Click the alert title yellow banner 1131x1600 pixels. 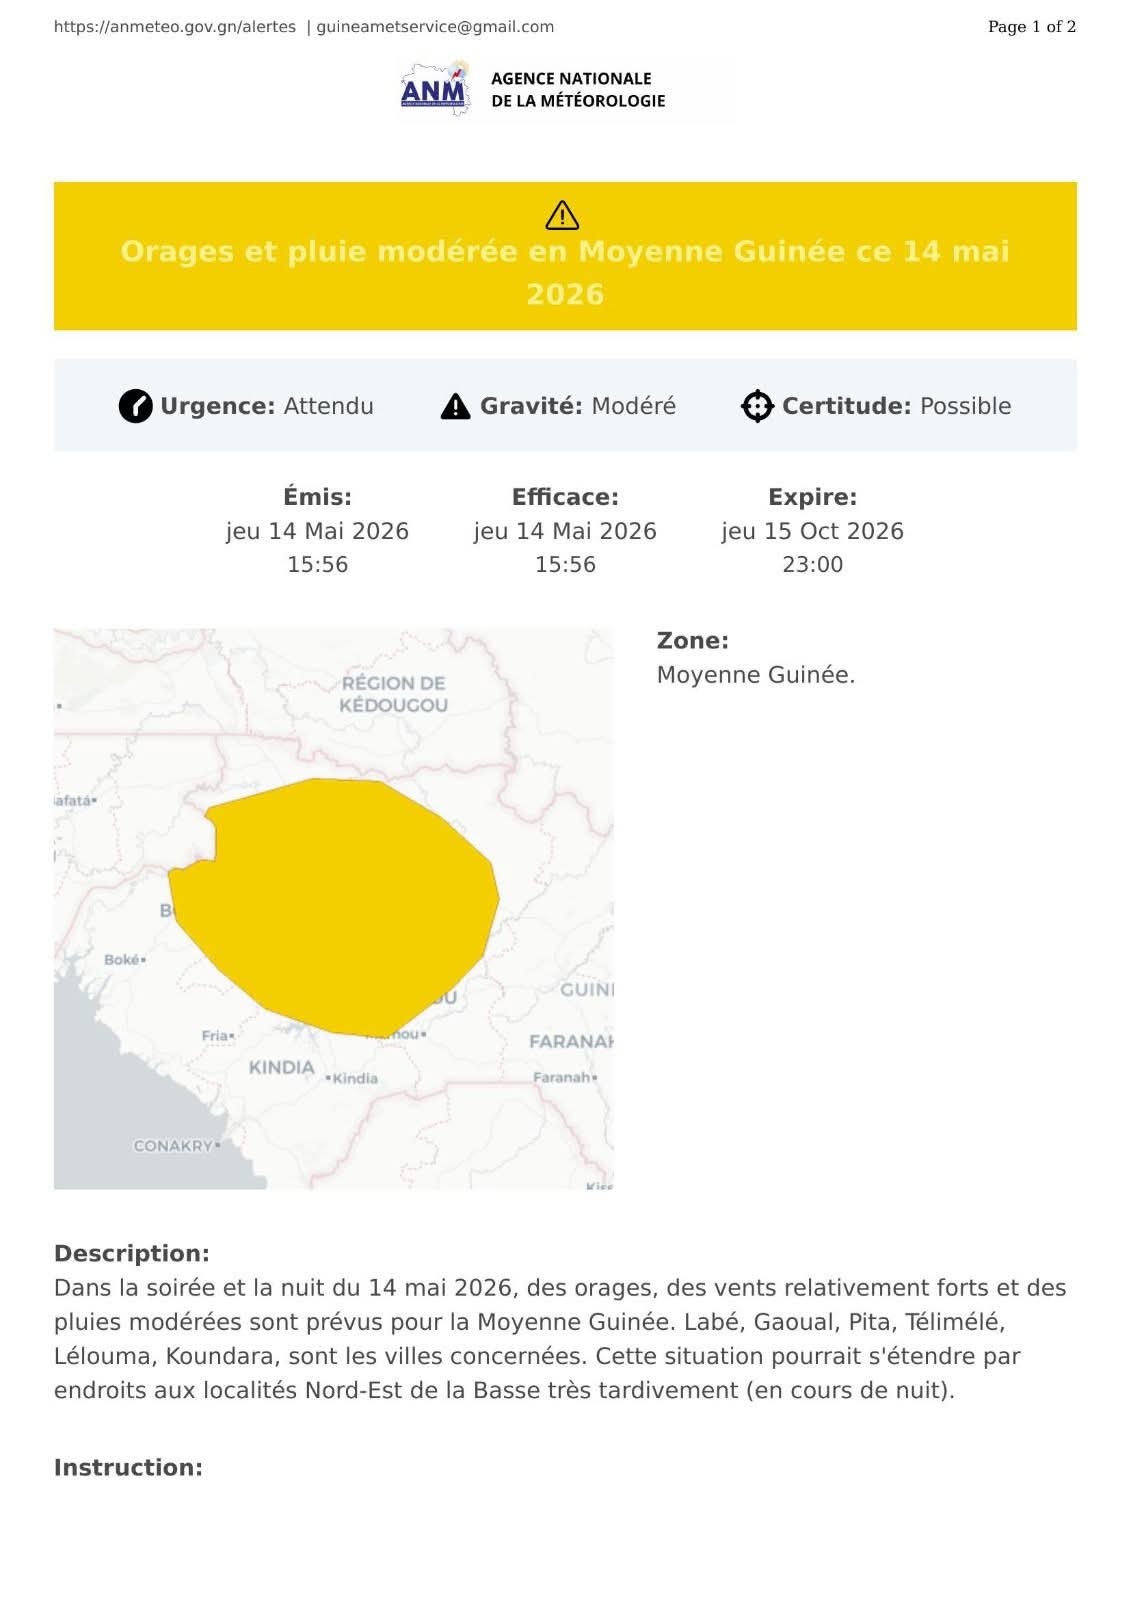[x=565, y=256]
